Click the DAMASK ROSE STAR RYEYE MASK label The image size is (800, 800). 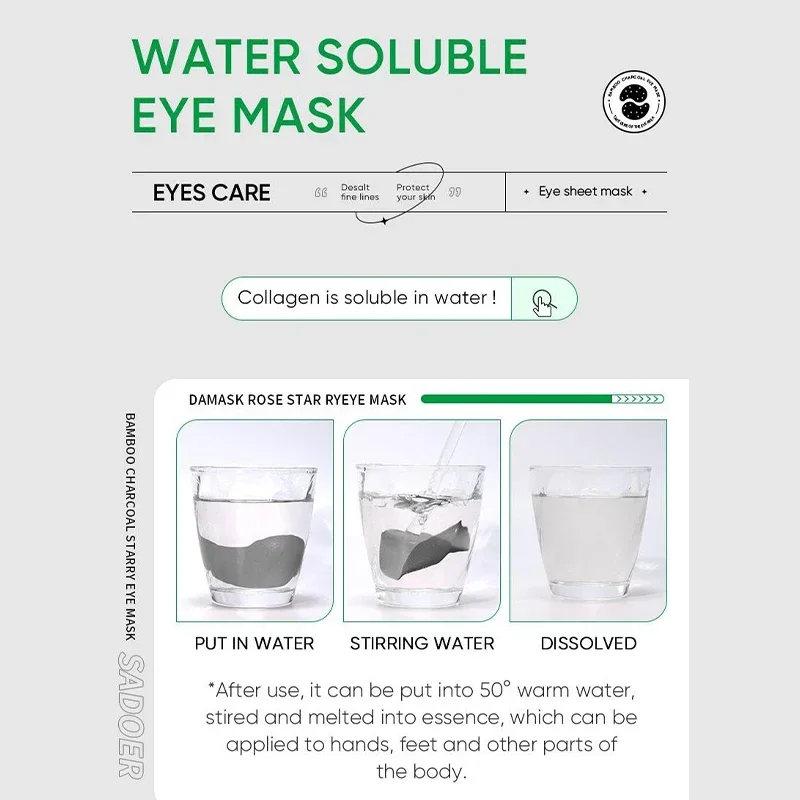tap(297, 399)
